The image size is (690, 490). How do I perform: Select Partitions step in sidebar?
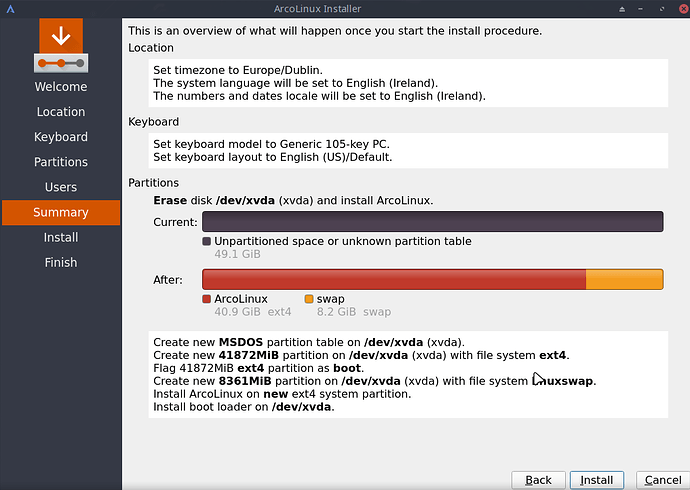tap(61, 162)
